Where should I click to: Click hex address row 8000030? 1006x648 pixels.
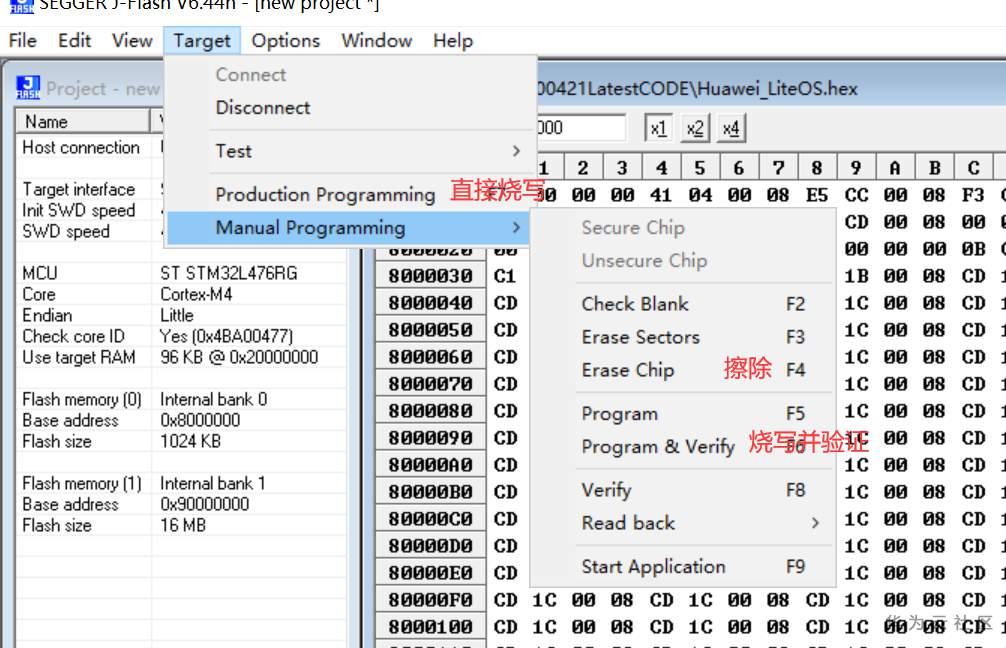click(x=431, y=276)
